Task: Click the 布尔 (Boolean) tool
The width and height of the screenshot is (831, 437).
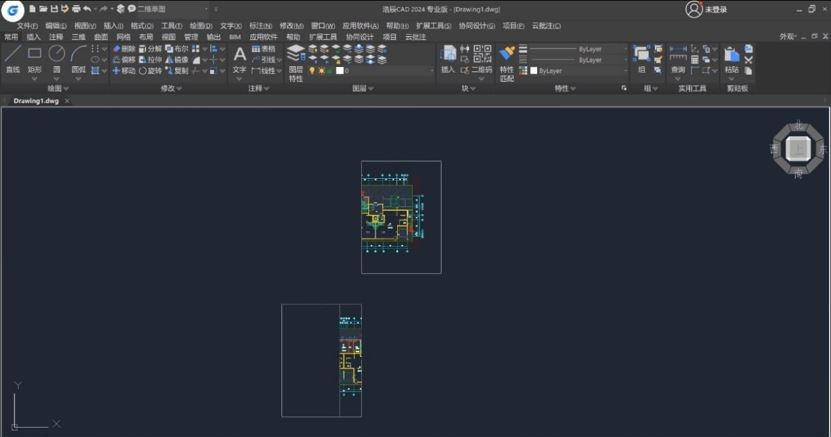Action: point(176,49)
